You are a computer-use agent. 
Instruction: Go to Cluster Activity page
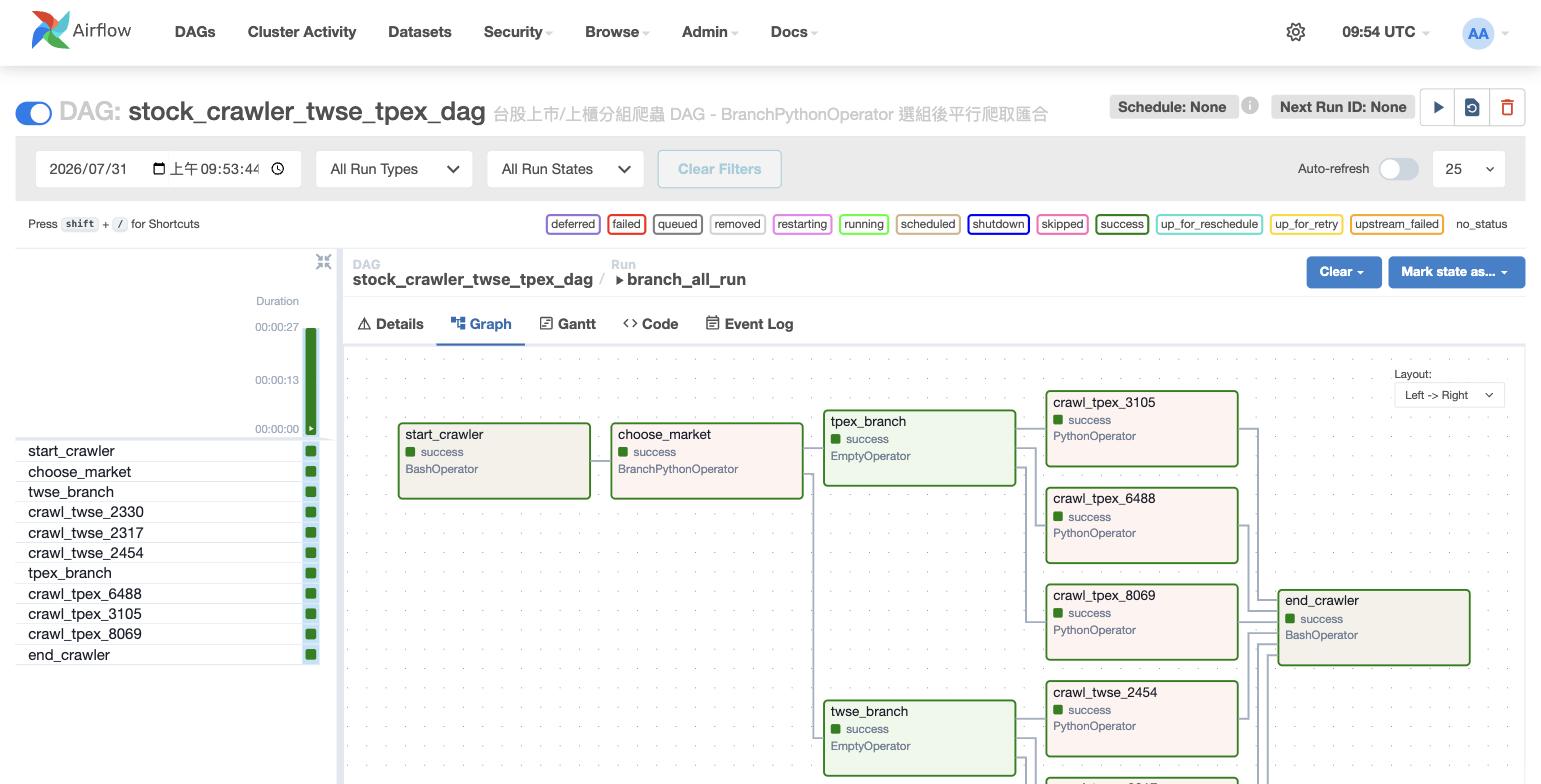(x=302, y=32)
